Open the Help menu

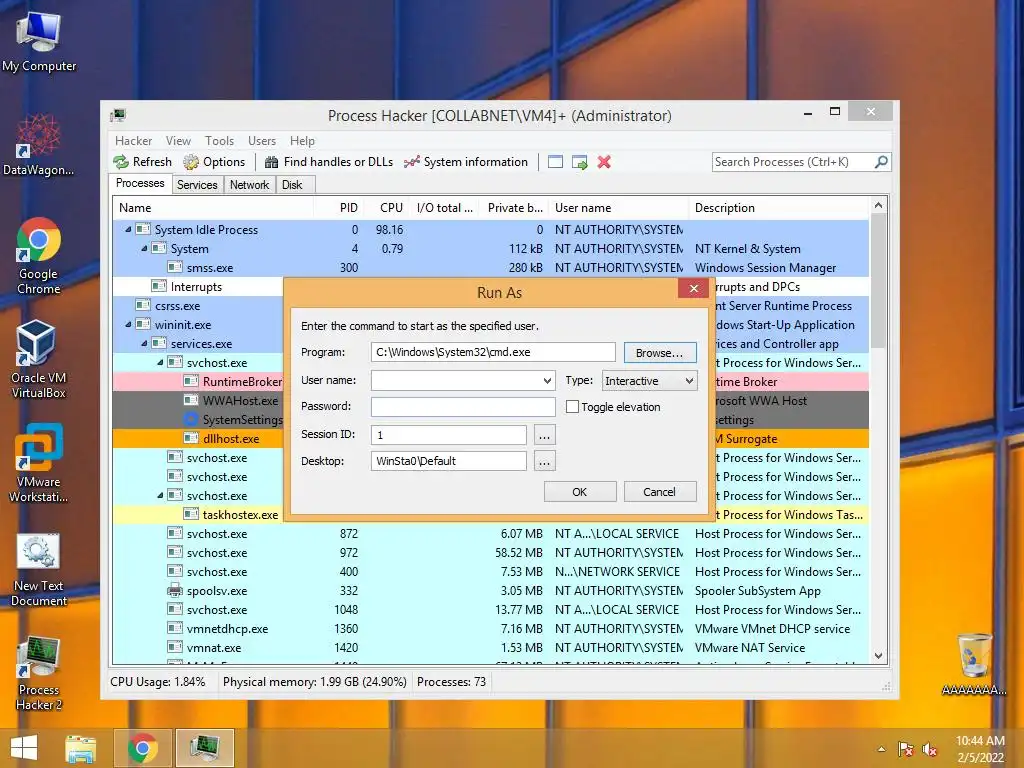(302, 140)
